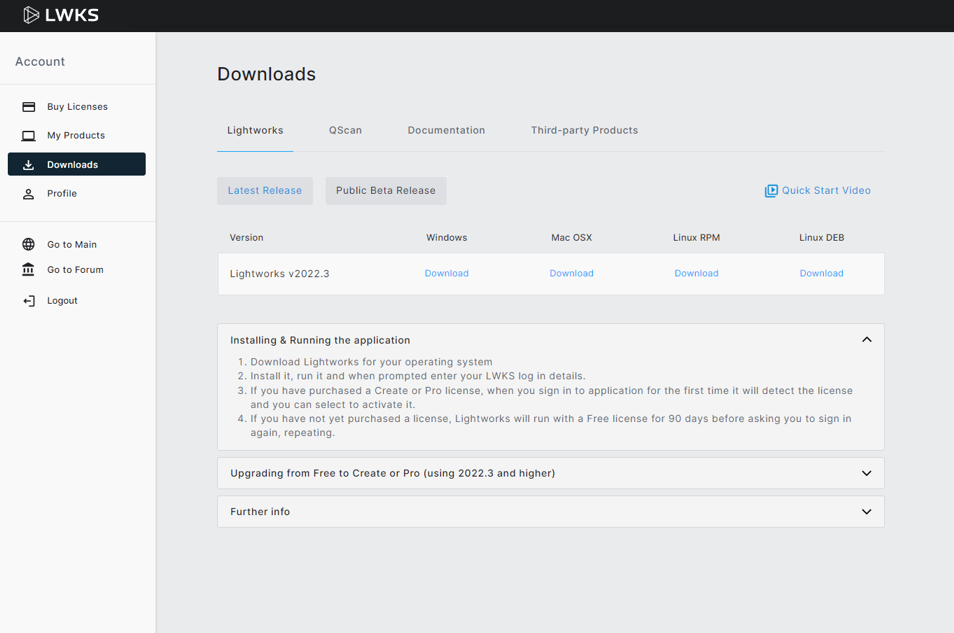Download Lightworks v2022.3 Linux RPM package

(x=696, y=273)
